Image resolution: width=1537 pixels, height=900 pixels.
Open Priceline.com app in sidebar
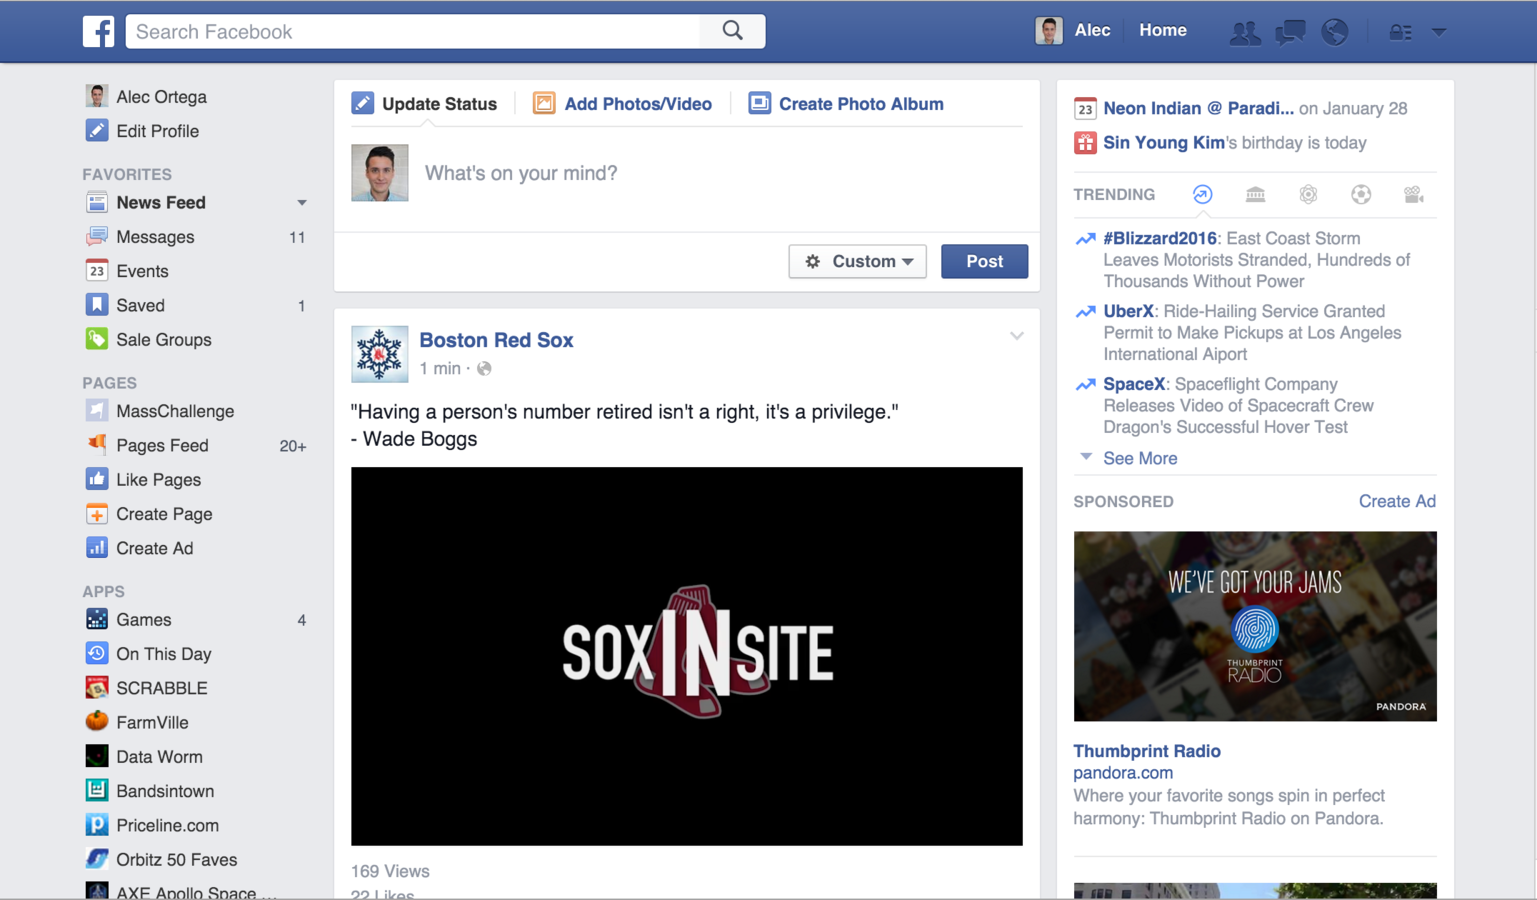tap(167, 825)
